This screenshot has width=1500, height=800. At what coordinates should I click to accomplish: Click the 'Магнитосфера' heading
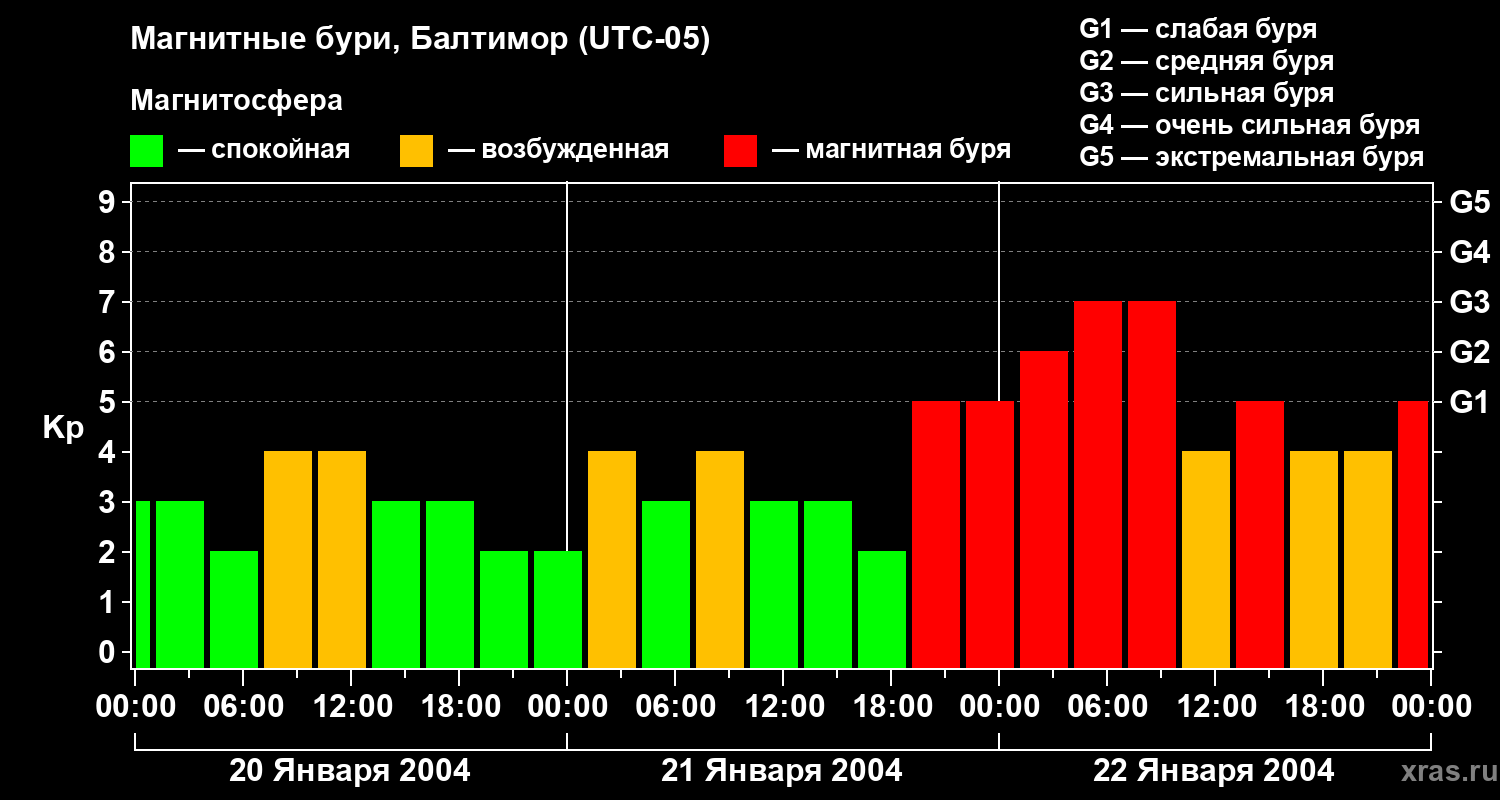tap(236, 101)
